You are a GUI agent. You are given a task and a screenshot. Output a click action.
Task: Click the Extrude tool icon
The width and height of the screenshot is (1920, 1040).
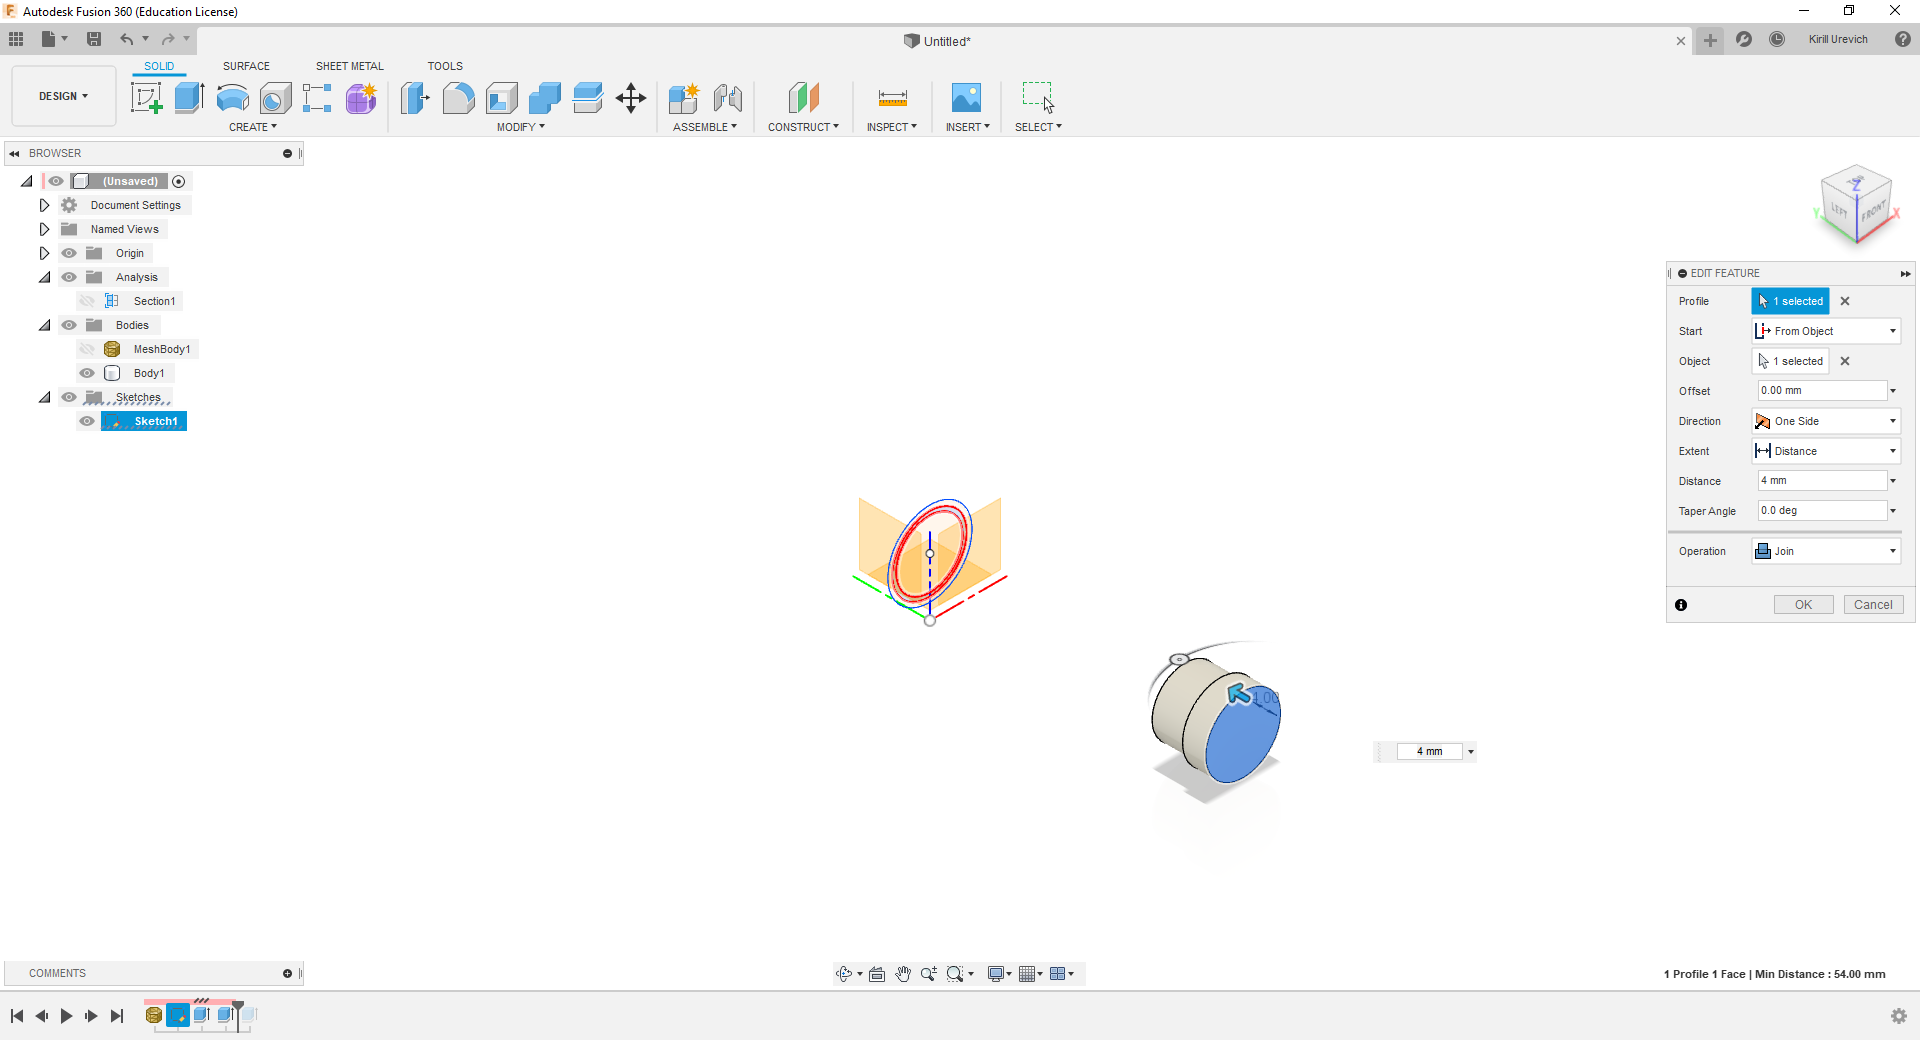(189, 98)
